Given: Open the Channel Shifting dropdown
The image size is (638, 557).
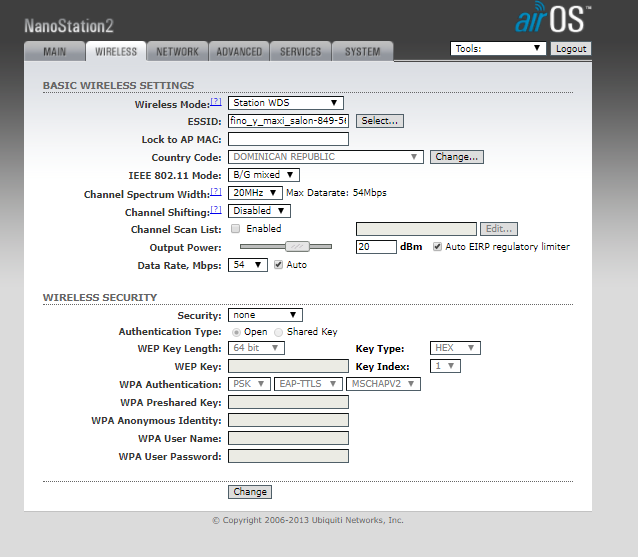Looking at the screenshot, I should (259, 211).
